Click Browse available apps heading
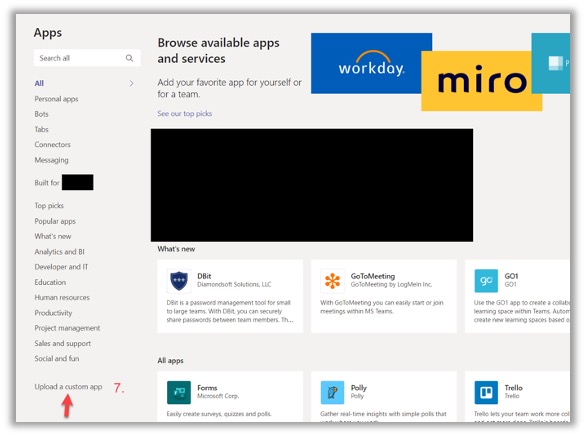The image size is (586, 436). click(218, 50)
